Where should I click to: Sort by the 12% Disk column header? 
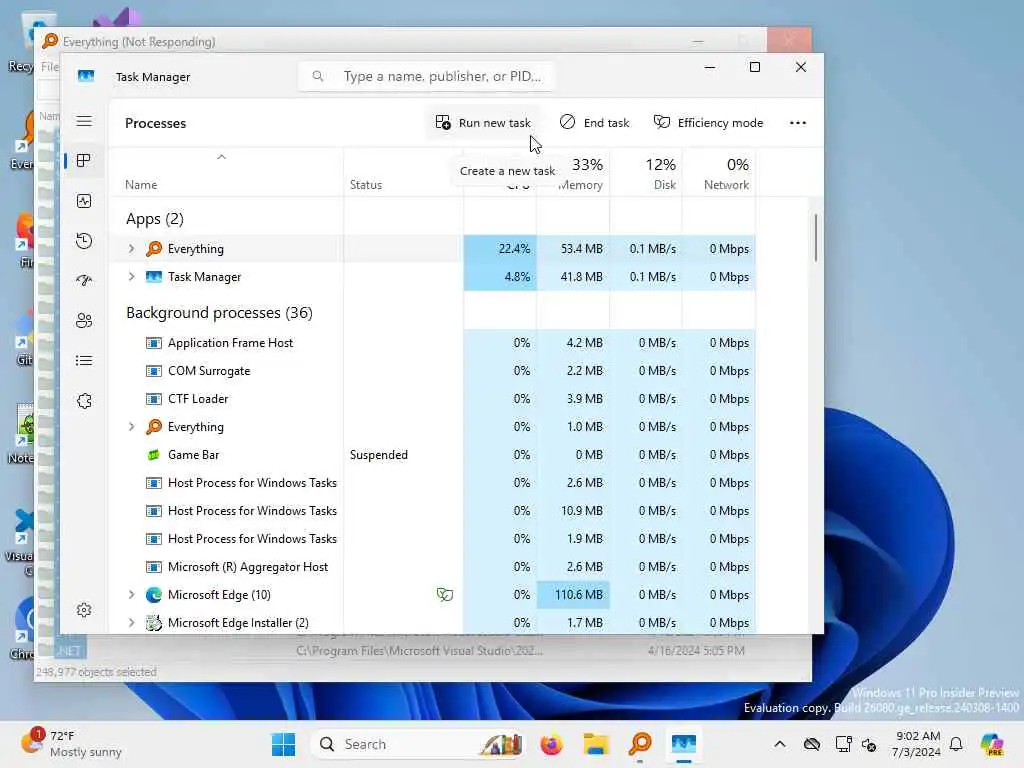pos(647,174)
